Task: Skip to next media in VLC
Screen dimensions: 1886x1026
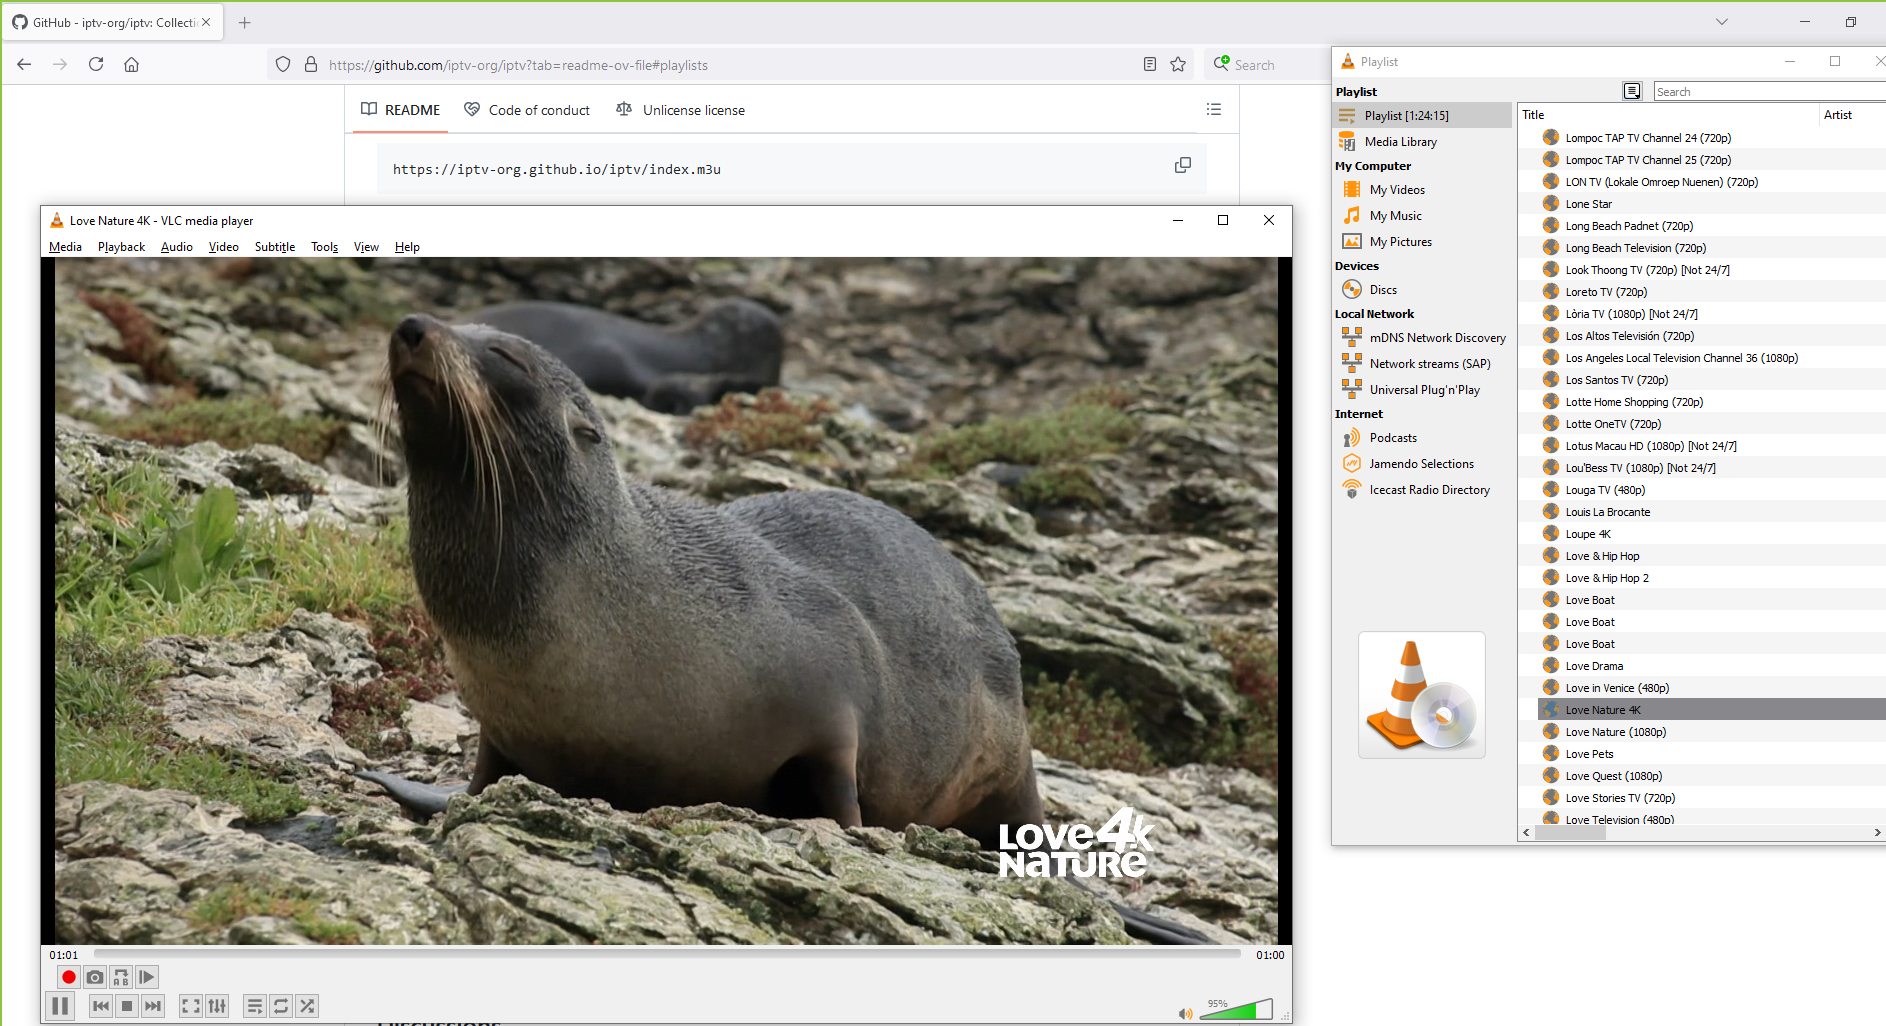Action: tap(153, 1006)
